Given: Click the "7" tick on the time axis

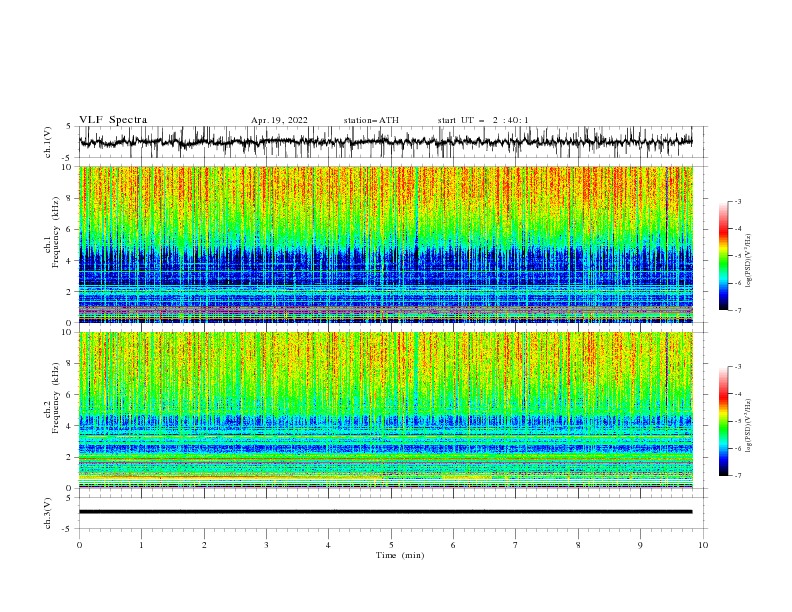Looking at the screenshot, I should (x=516, y=545).
